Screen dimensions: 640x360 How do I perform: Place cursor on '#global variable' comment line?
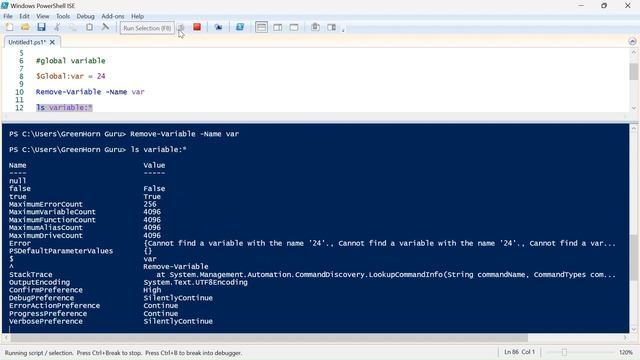71,61
